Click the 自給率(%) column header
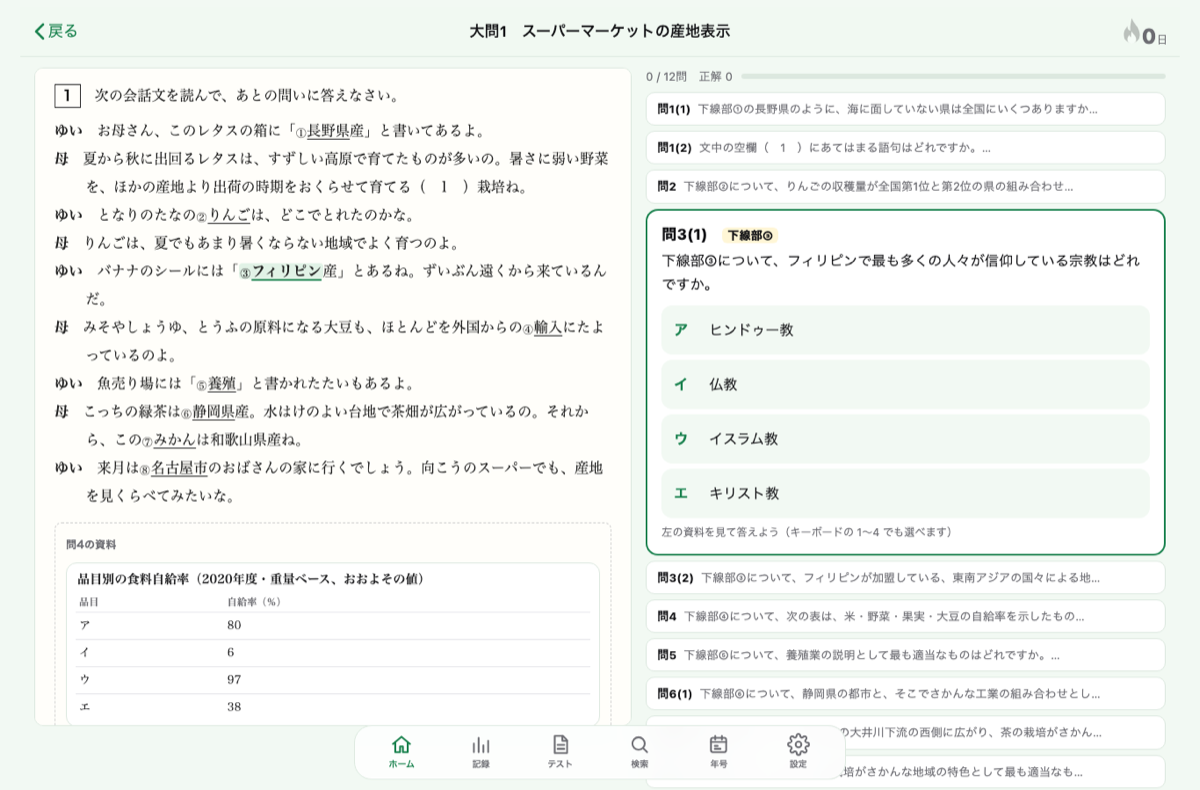The height and width of the screenshot is (790, 1200). (253, 602)
